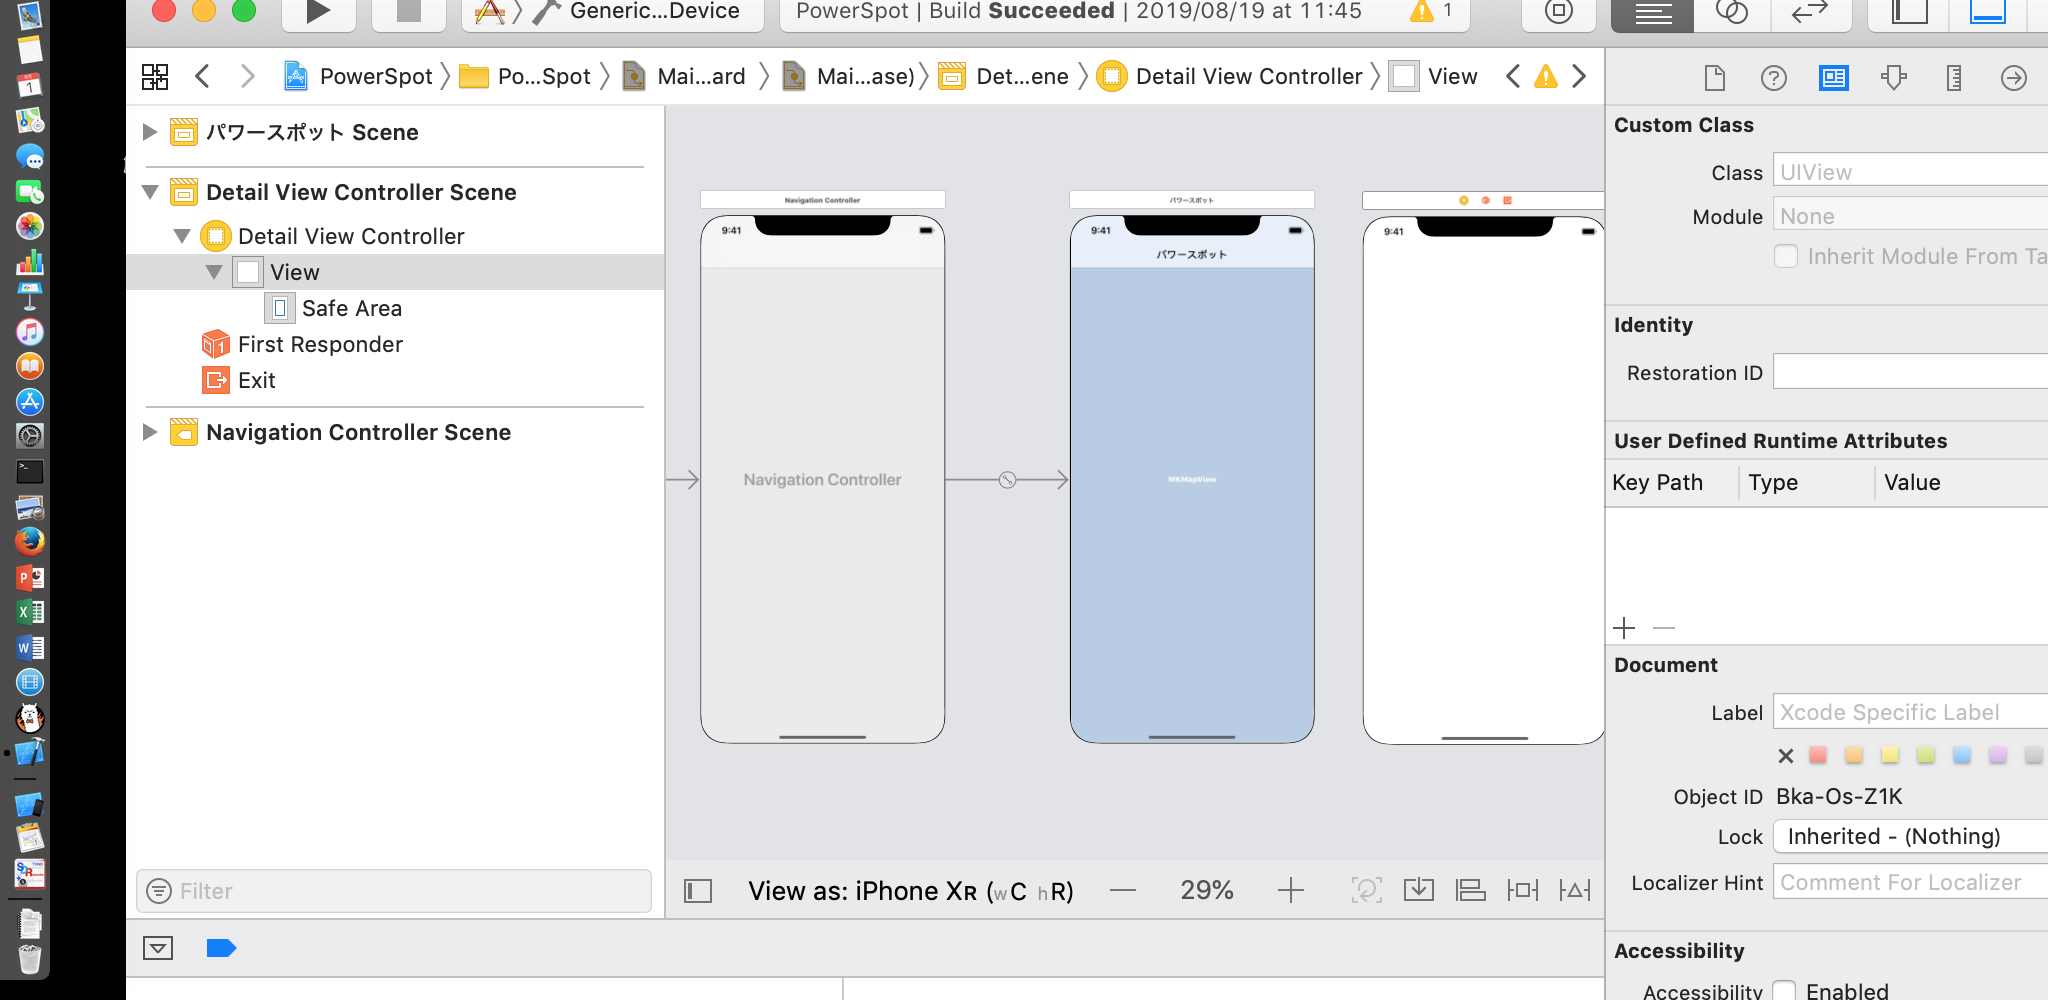This screenshot has width=2048, height=1000.
Task: Check Inherit Module From Target
Action: tap(1785, 257)
